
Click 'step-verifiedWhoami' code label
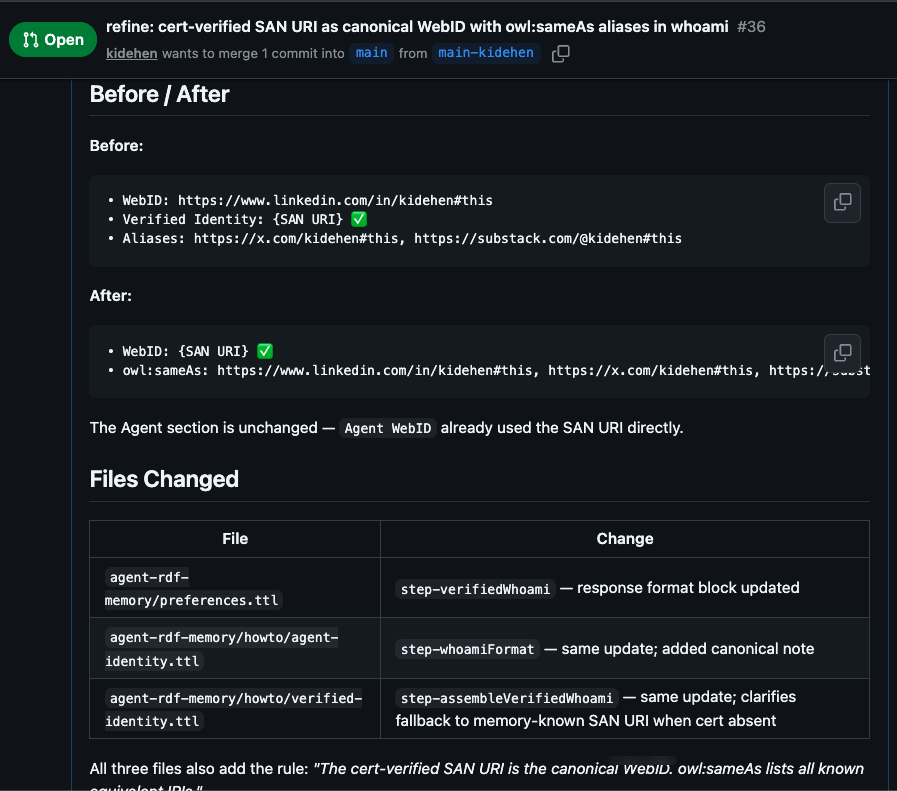[x=475, y=589]
